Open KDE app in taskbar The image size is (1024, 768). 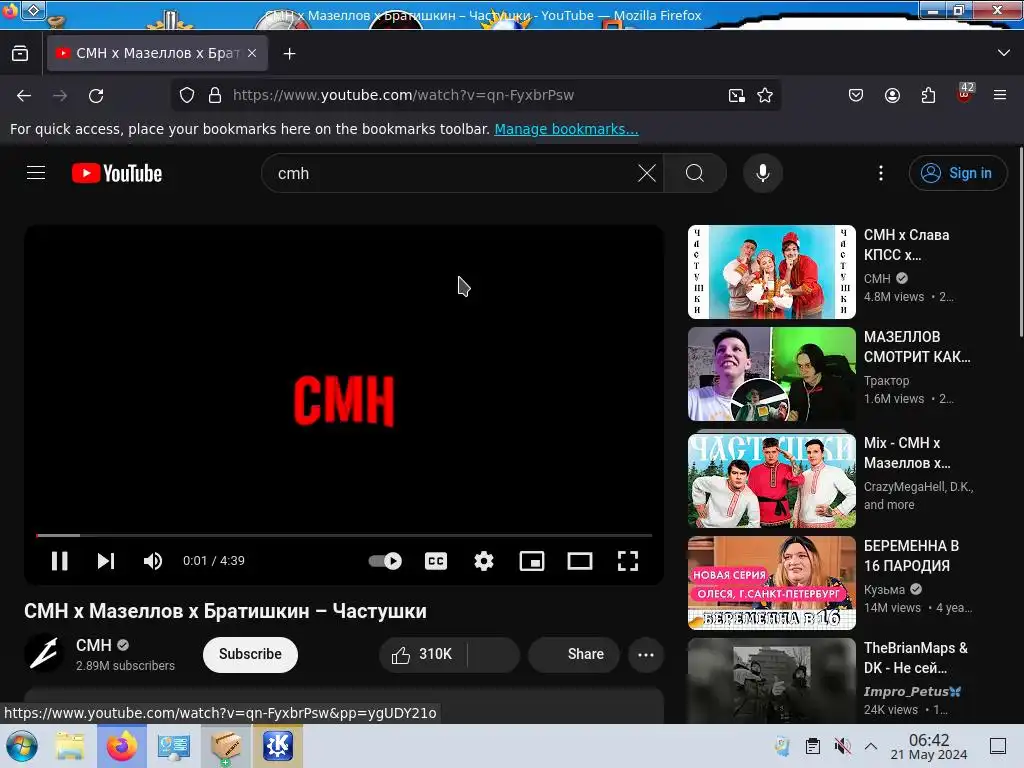278,746
